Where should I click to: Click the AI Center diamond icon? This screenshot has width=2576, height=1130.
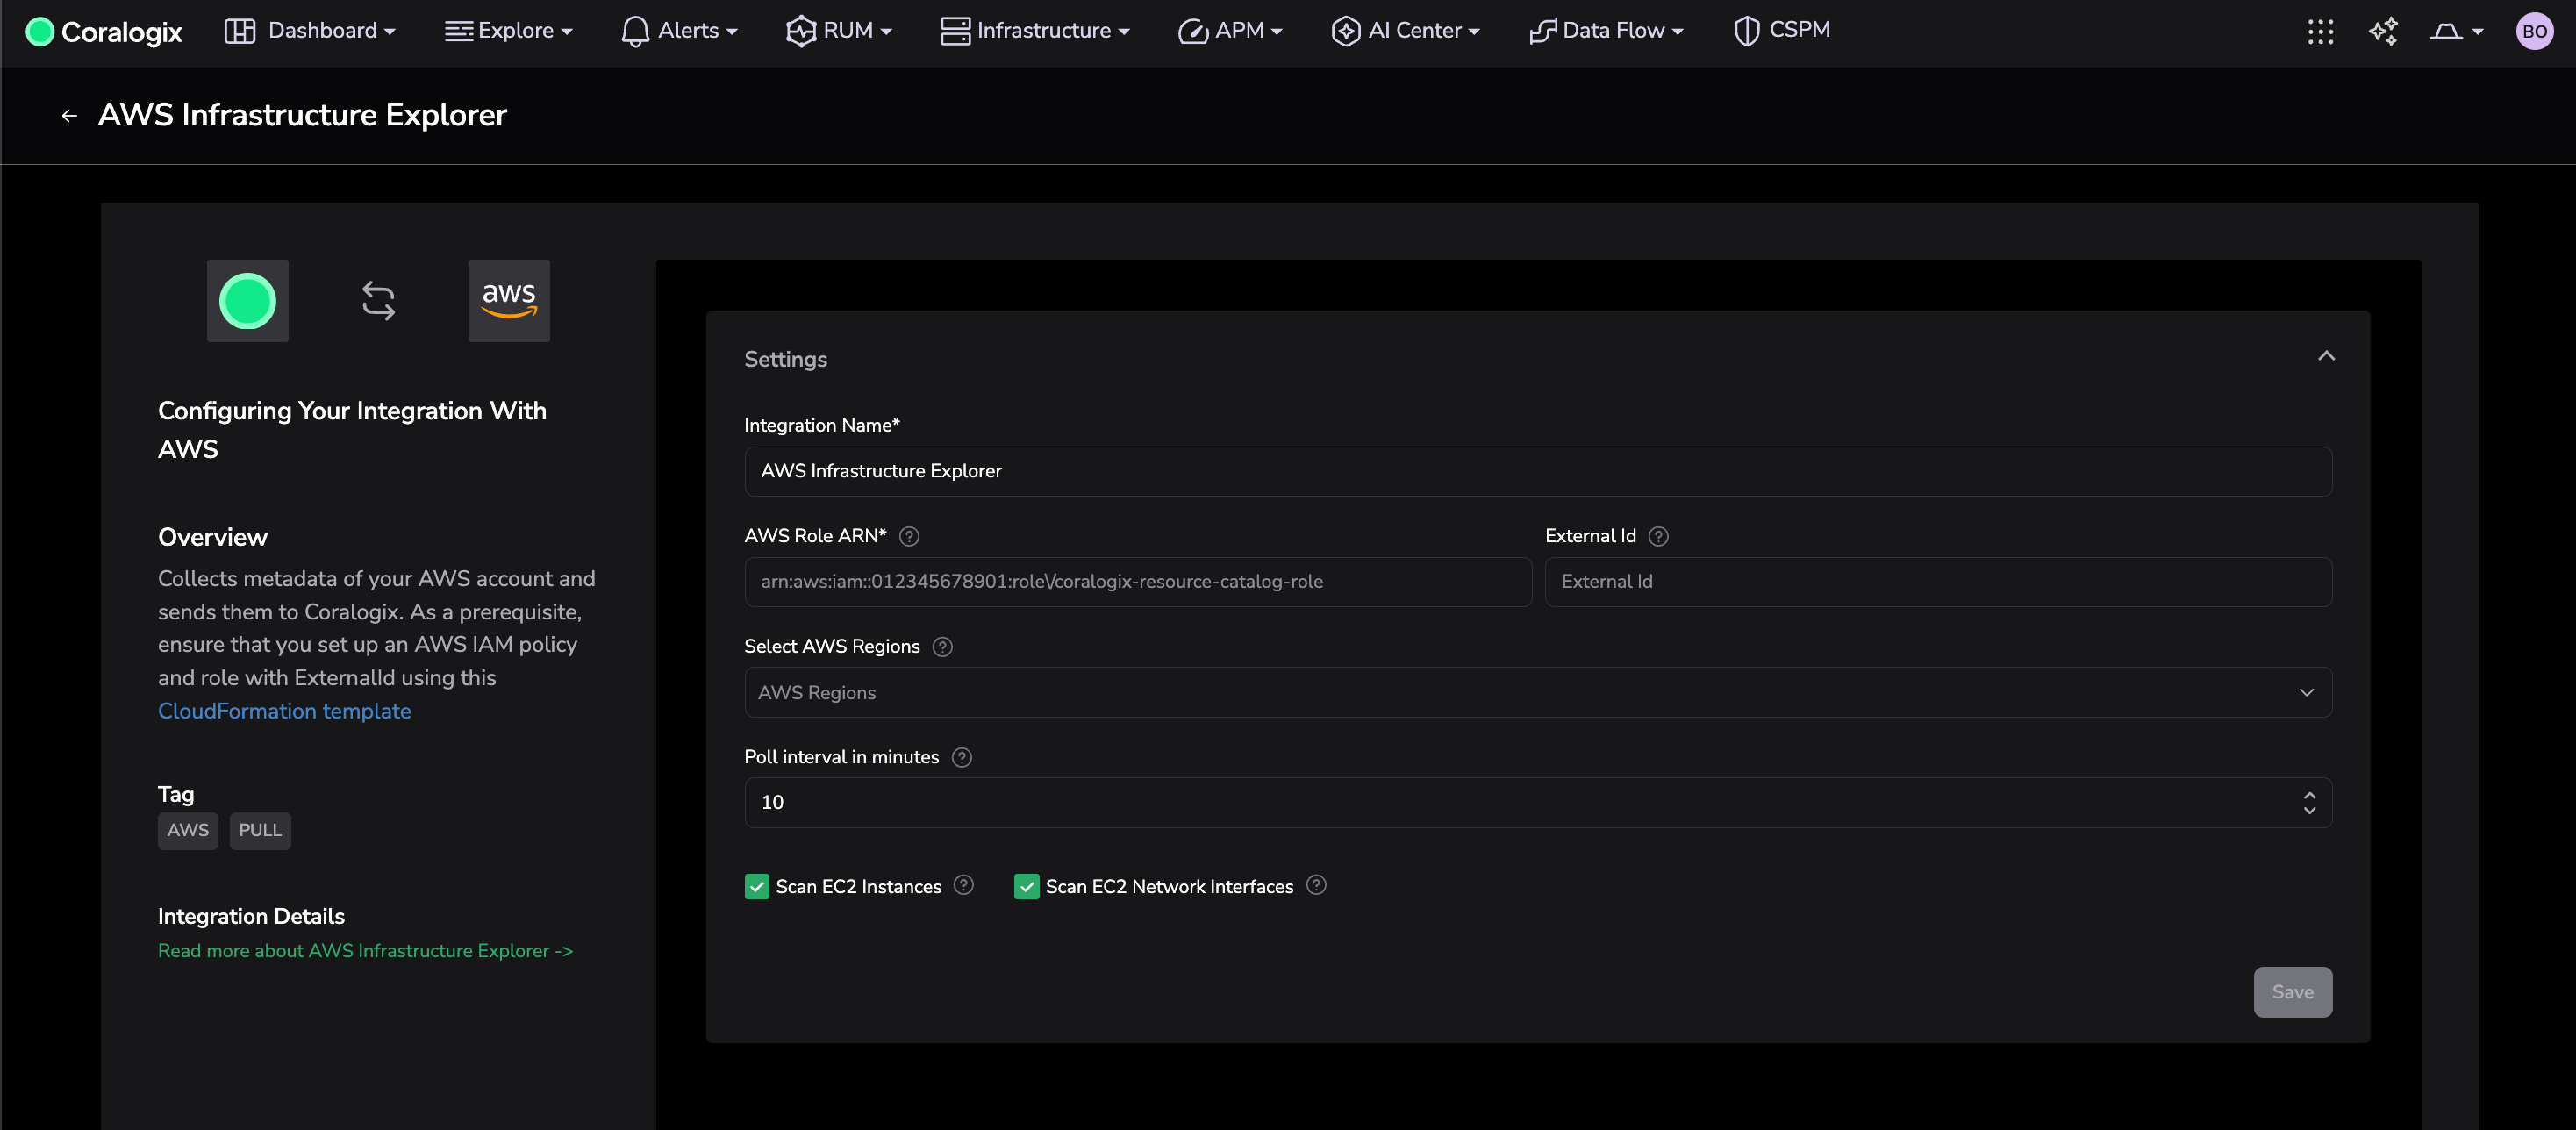point(1345,32)
